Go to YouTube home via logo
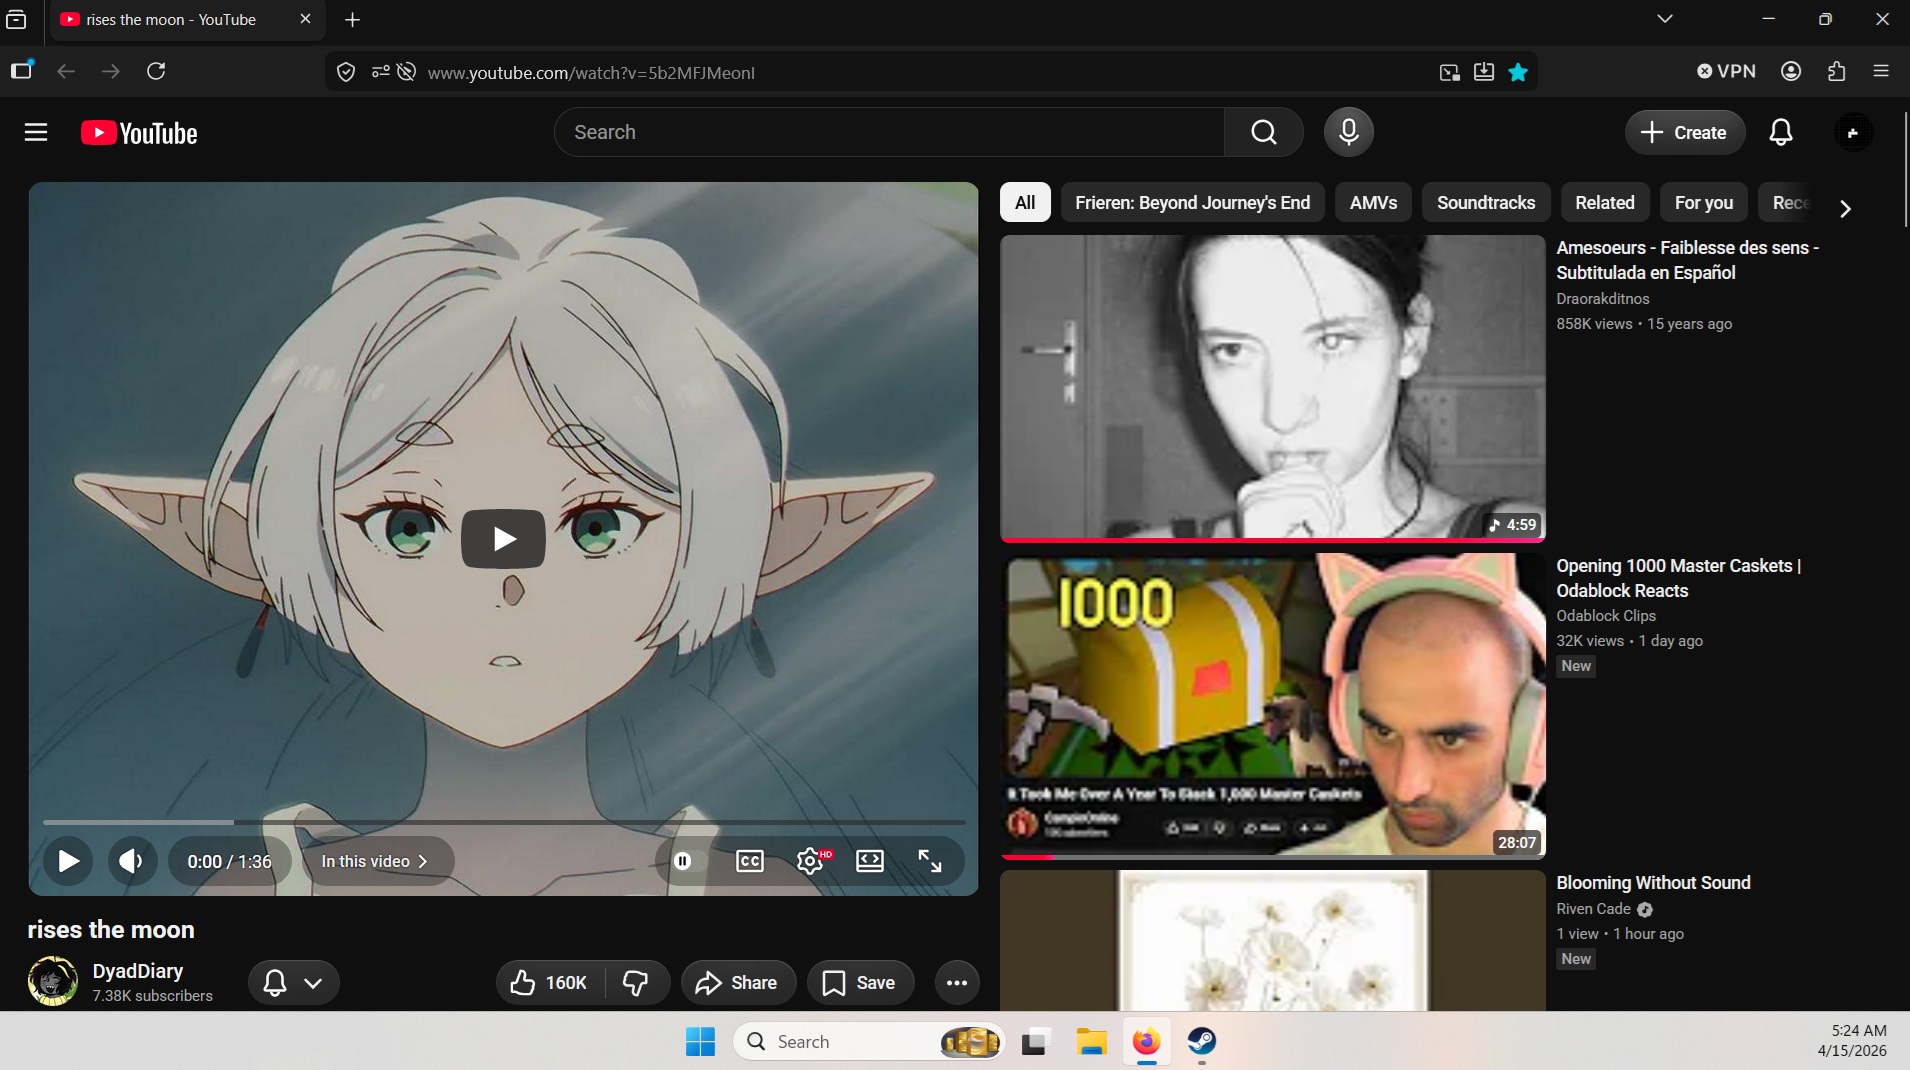 [x=139, y=133]
